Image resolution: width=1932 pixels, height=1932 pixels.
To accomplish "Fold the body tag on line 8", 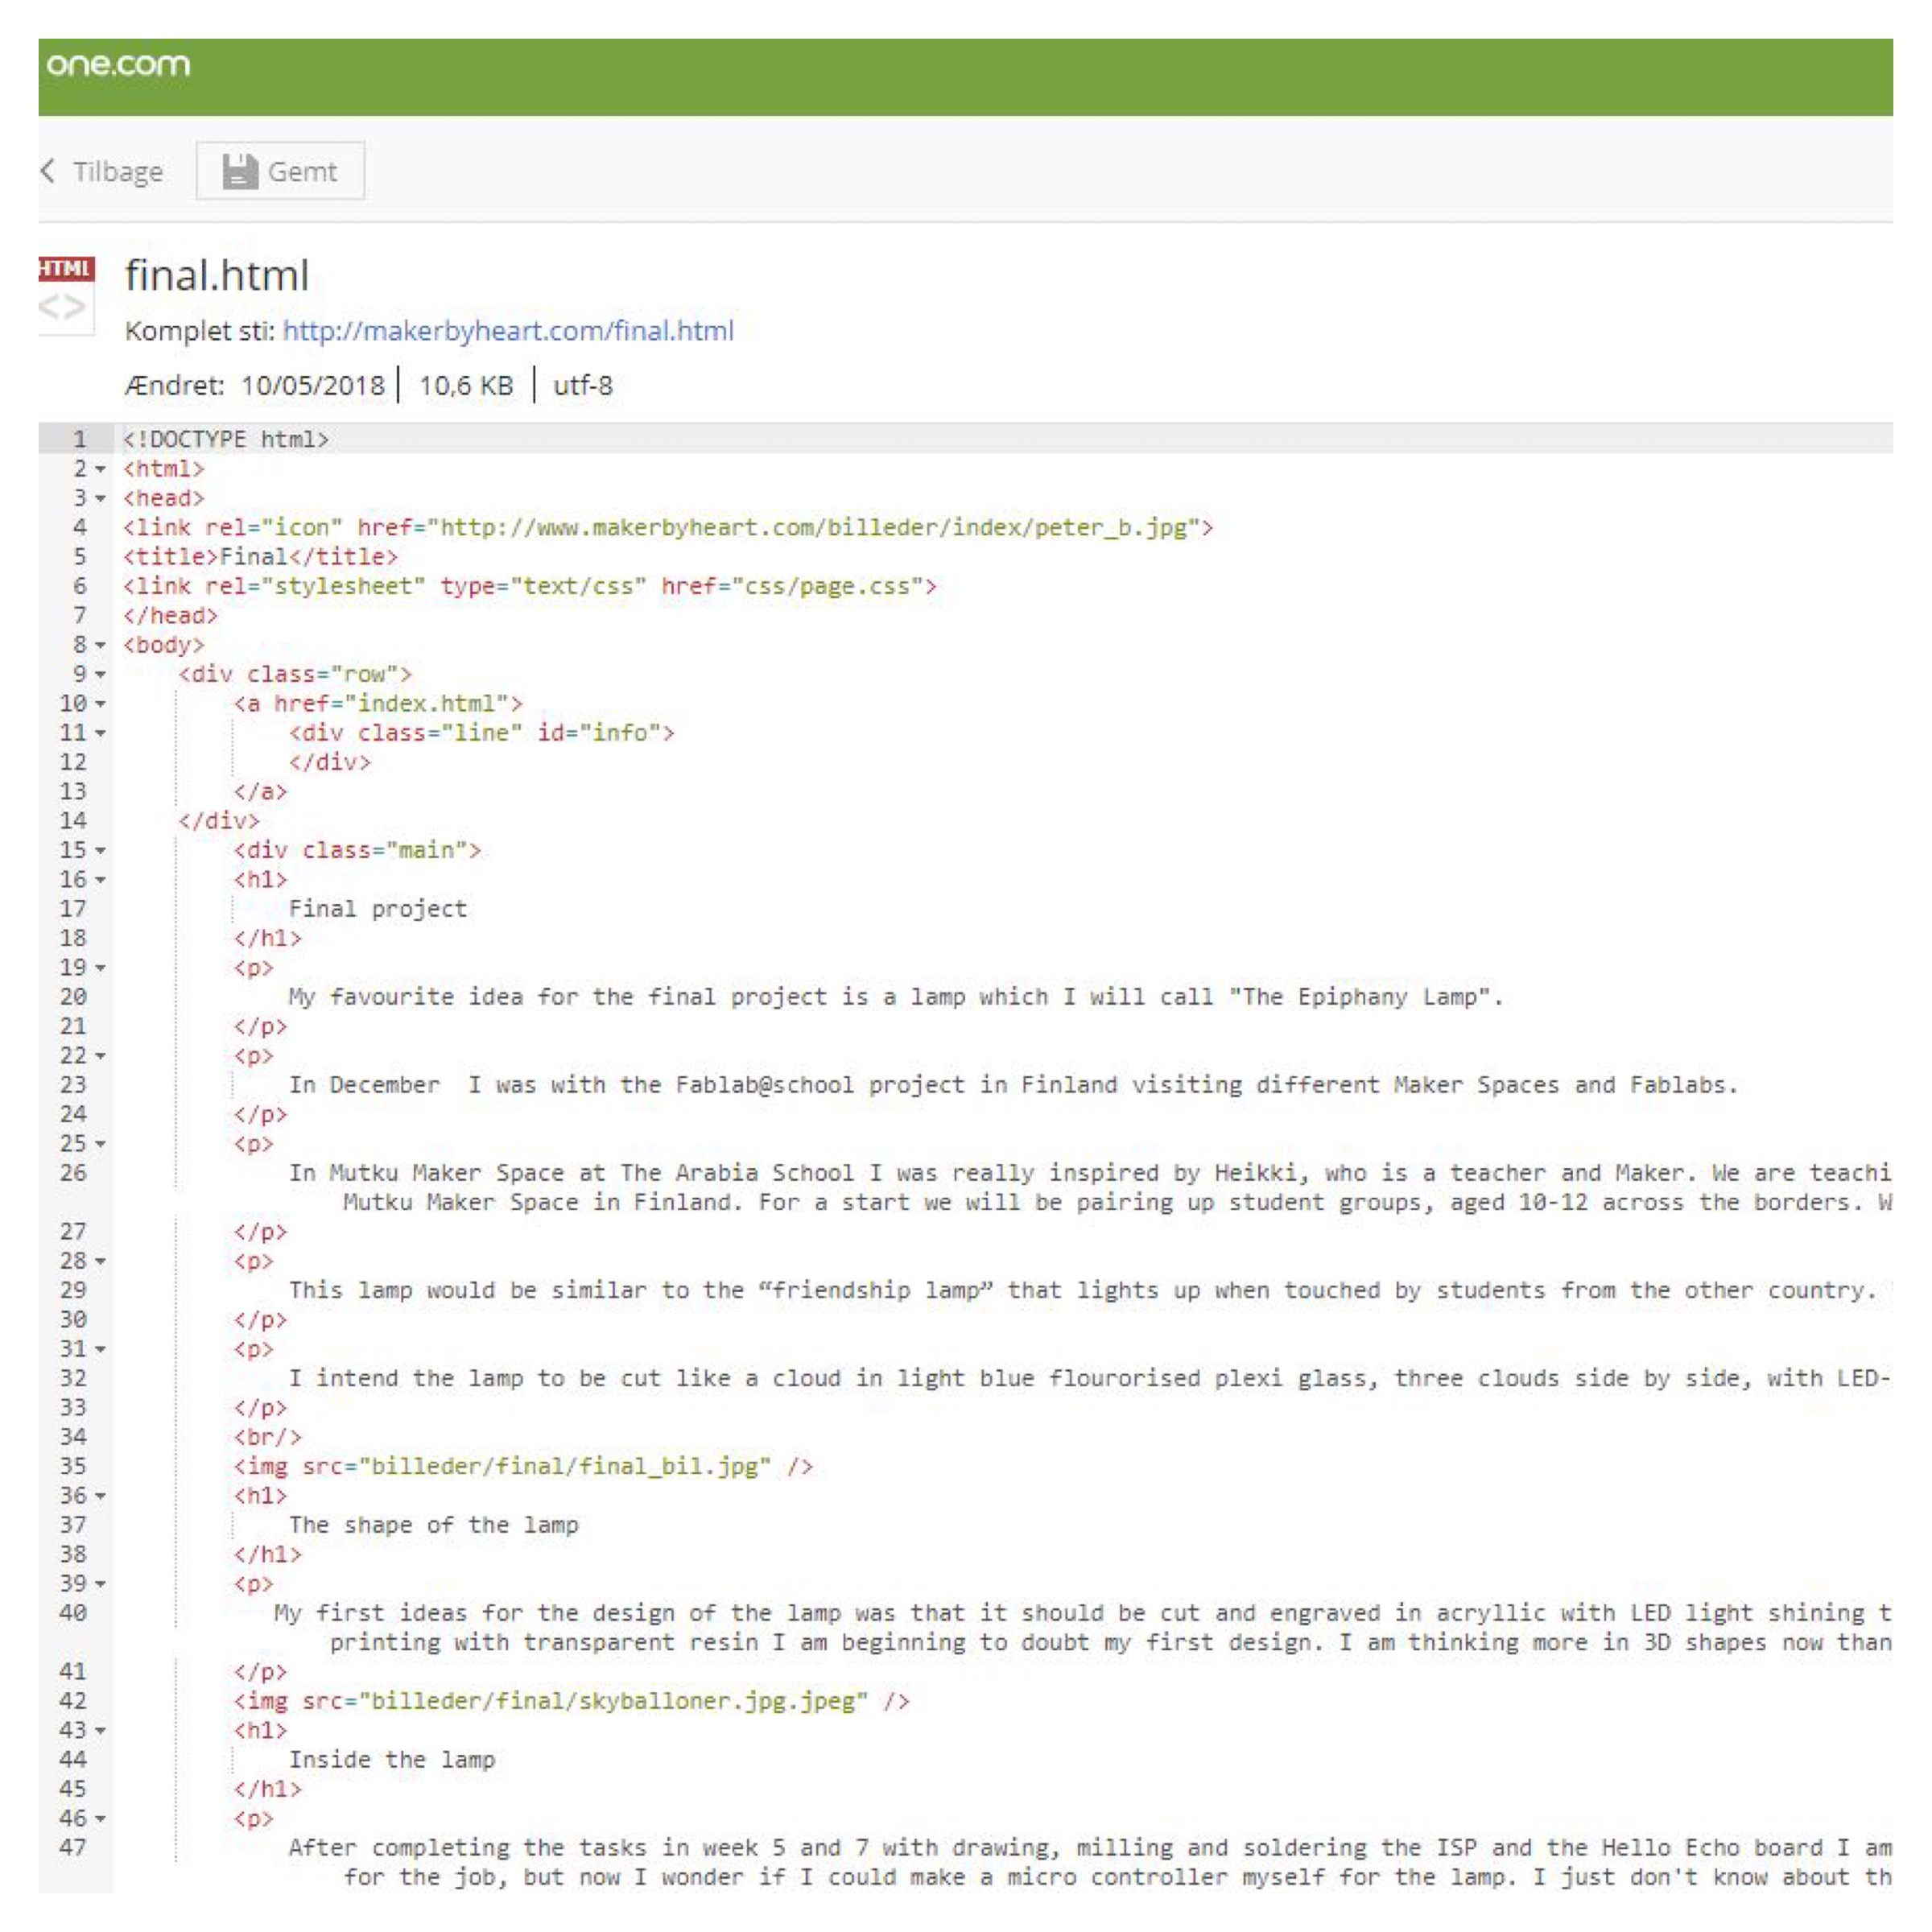I will tap(100, 645).
